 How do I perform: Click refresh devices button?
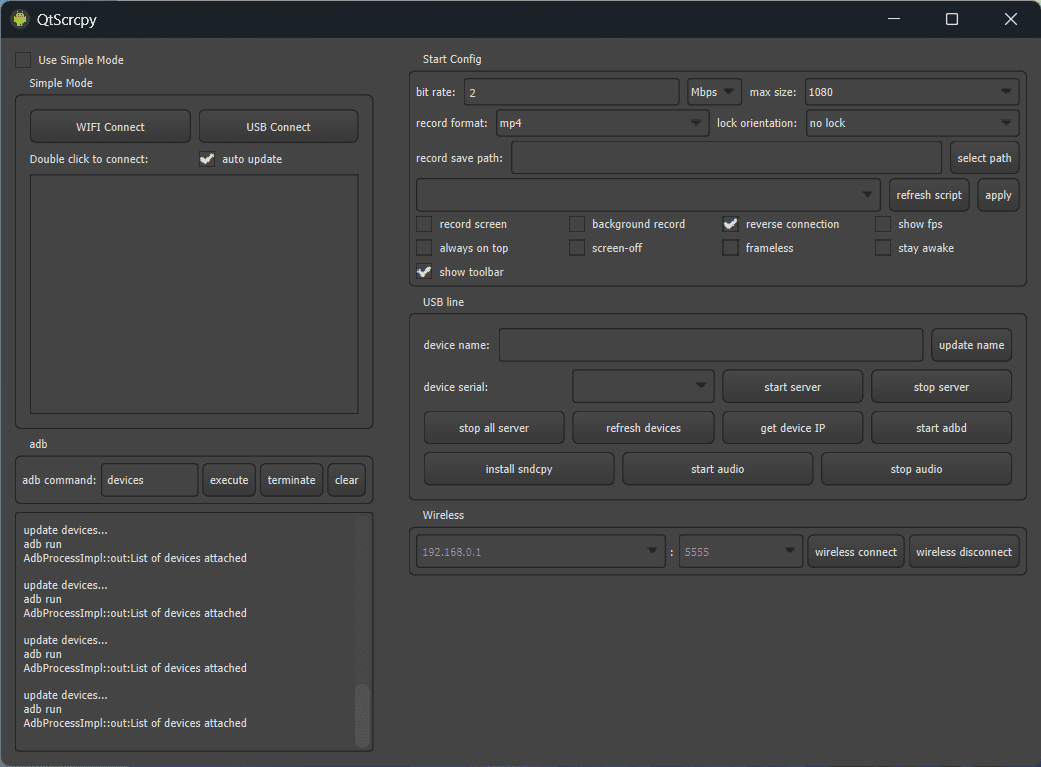[643, 428]
